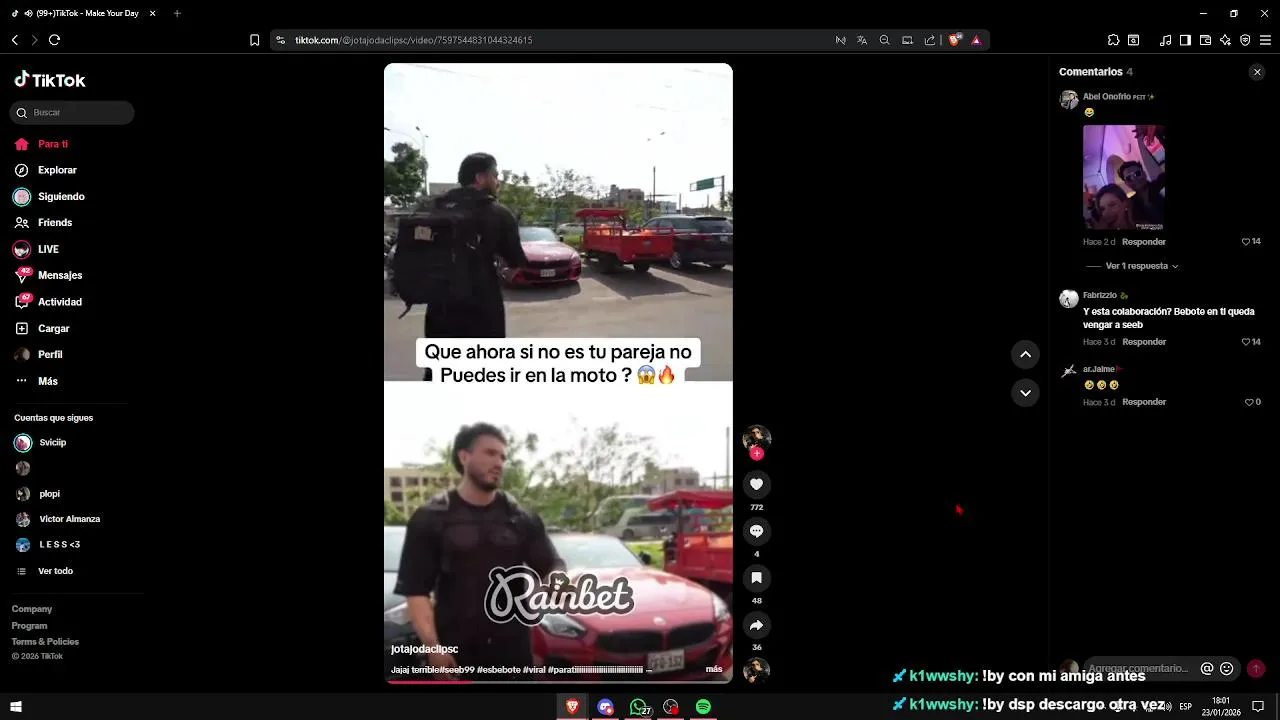Reply to ar.Jaime's comment
The height and width of the screenshot is (720, 1280).
1144,402
